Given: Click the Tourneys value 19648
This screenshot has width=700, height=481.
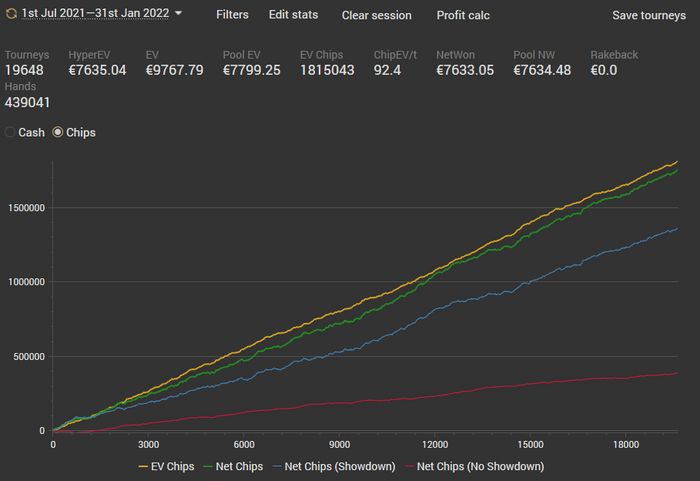Looking at the screenshot, I should [24, 70].
